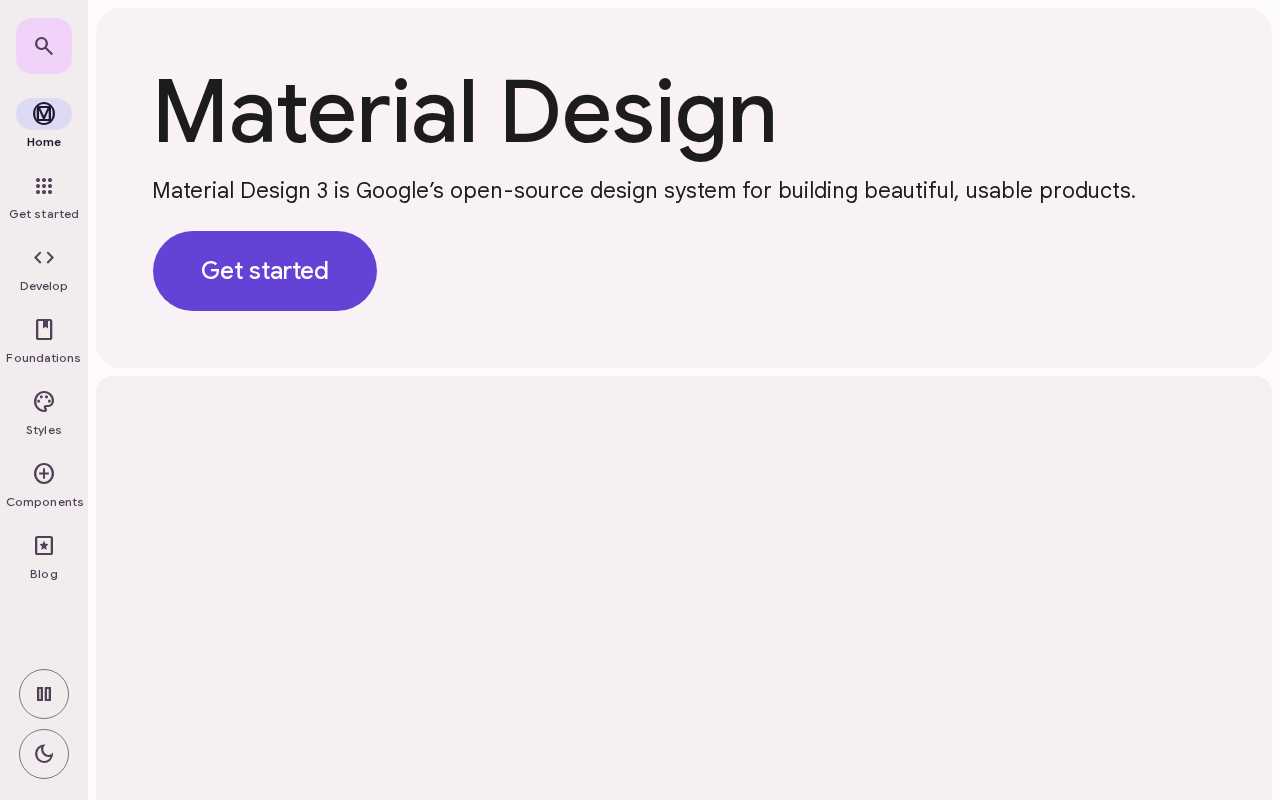The image size is (1280, 800).
Task: Open the Foundations section from the sidebar
Action: [43, 358]
